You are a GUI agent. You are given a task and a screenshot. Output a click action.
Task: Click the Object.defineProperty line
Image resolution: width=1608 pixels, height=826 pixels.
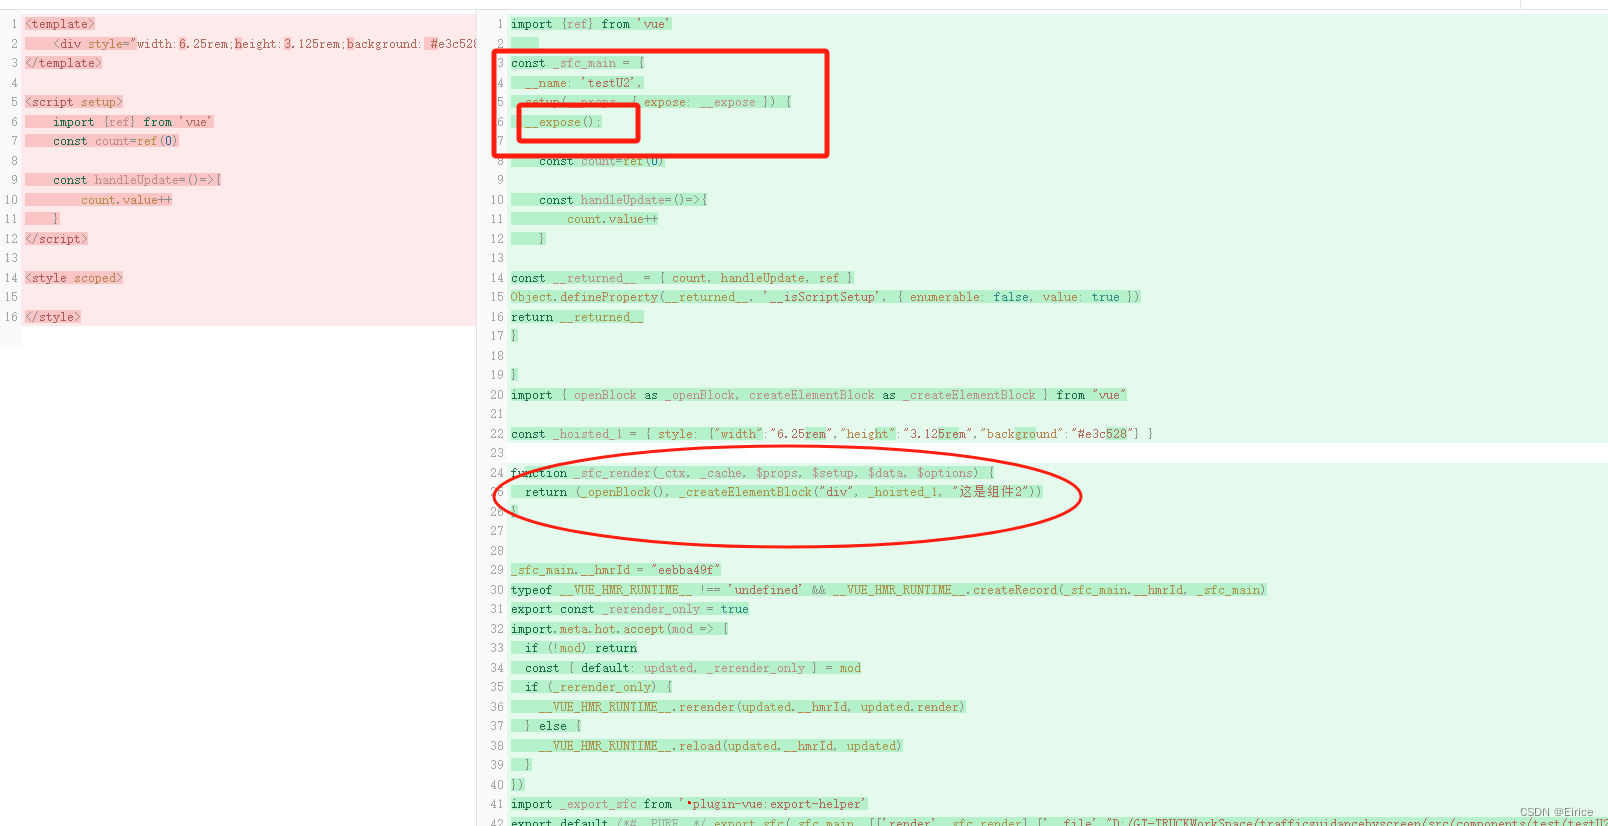click(825, 297)
